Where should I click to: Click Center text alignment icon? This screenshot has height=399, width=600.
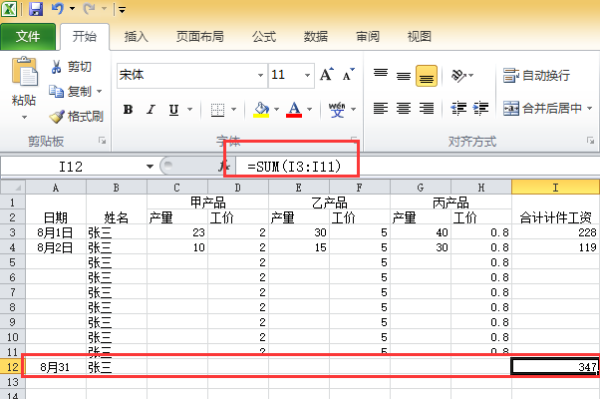pyautogui.click(x=403, y=109)
